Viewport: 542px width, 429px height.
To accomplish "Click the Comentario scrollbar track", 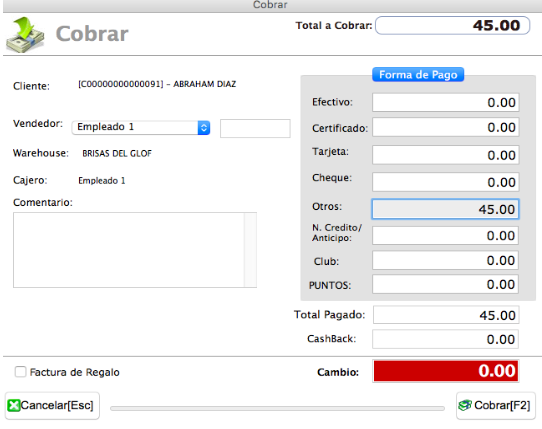I will tap(251, 250).
